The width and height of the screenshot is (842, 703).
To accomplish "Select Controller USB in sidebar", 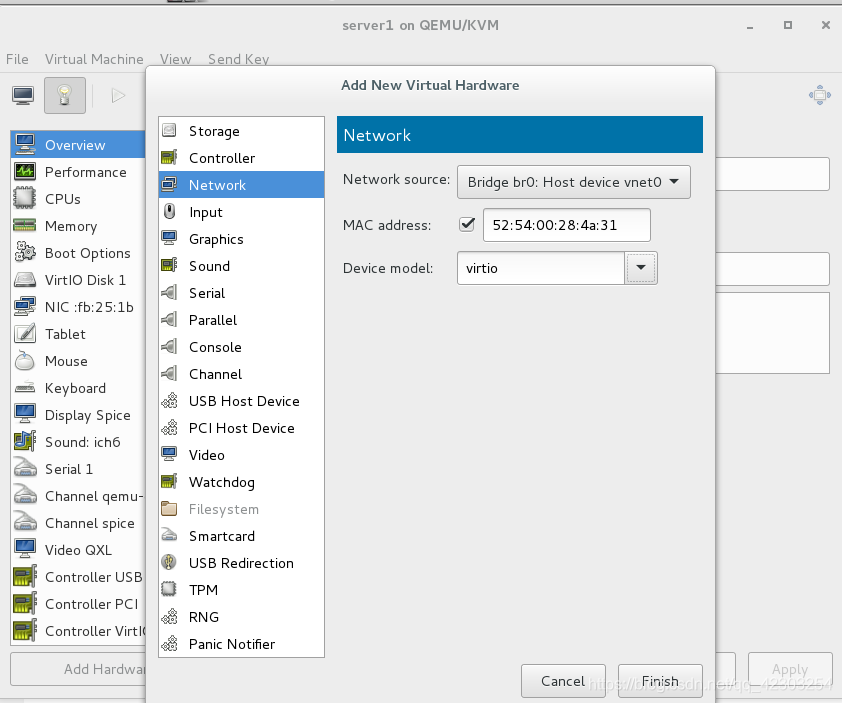I will click(78, 577).
